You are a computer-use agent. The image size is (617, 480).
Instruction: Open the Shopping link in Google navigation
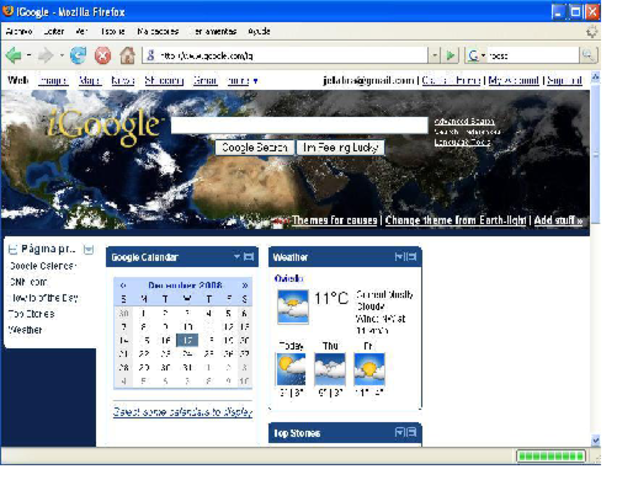(164, 81)
